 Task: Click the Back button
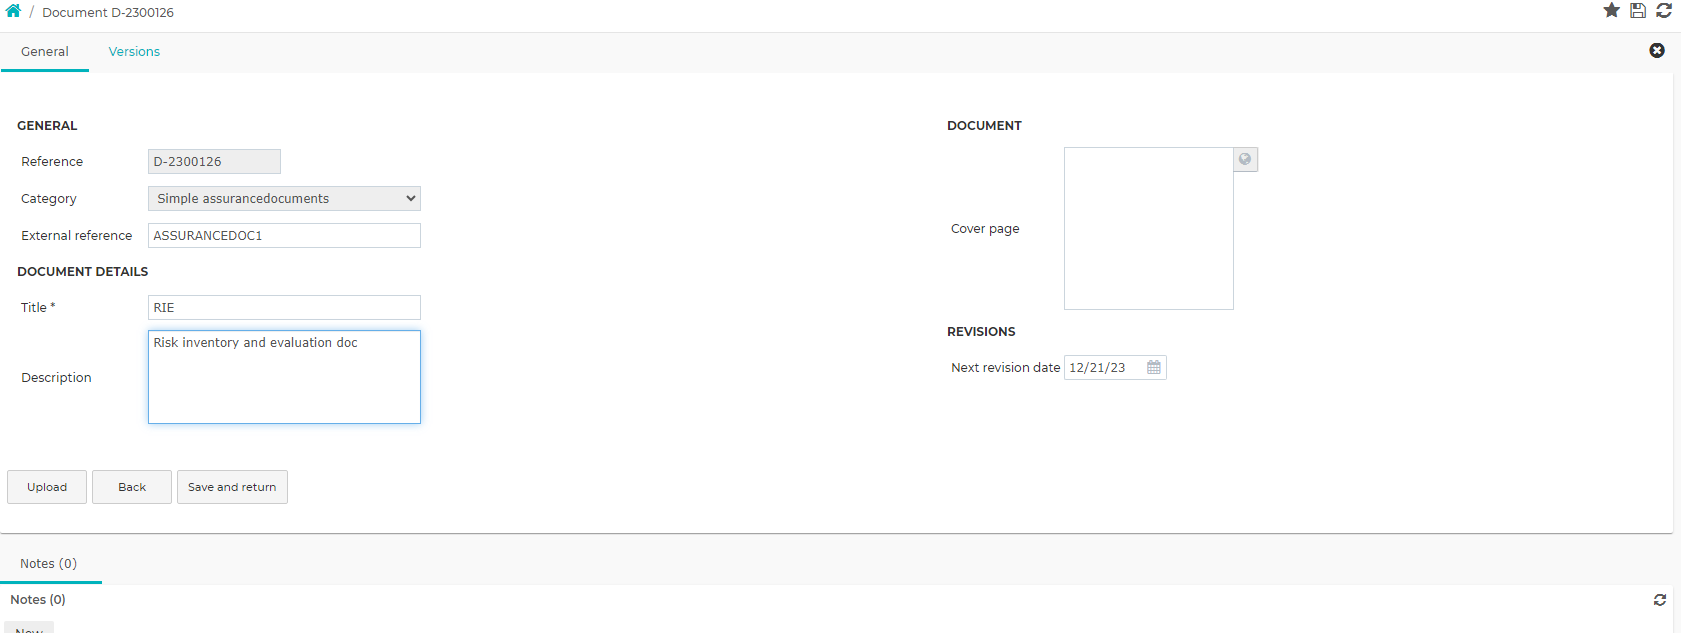132,487
